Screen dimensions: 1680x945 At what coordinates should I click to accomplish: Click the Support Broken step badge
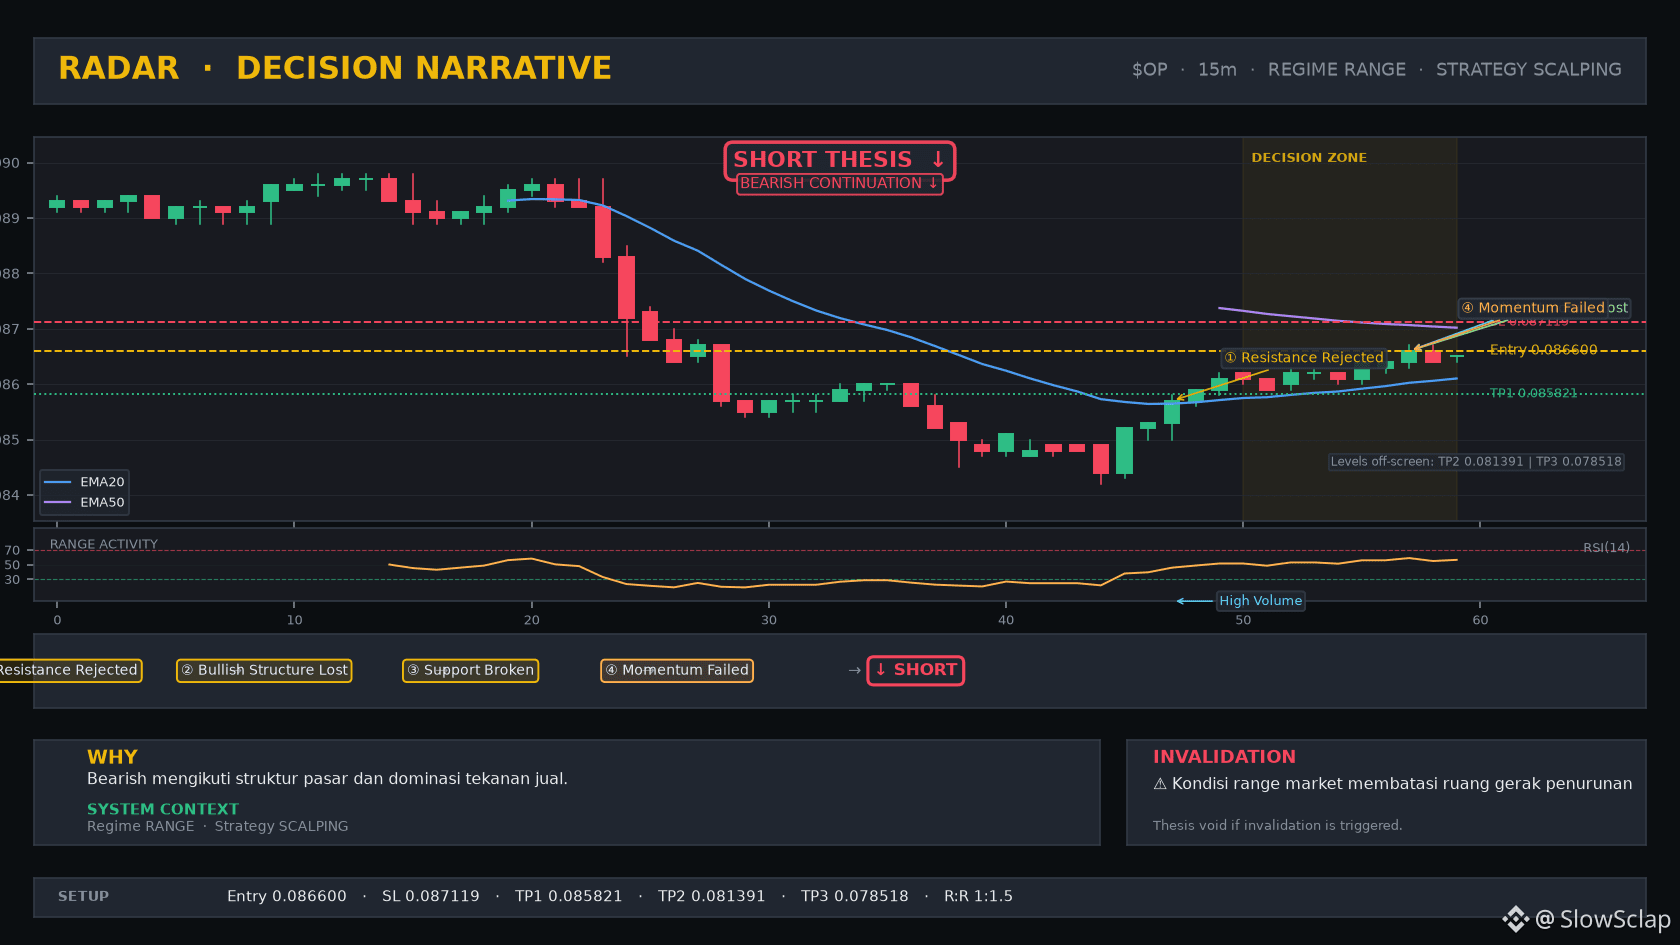click(470, 670)
